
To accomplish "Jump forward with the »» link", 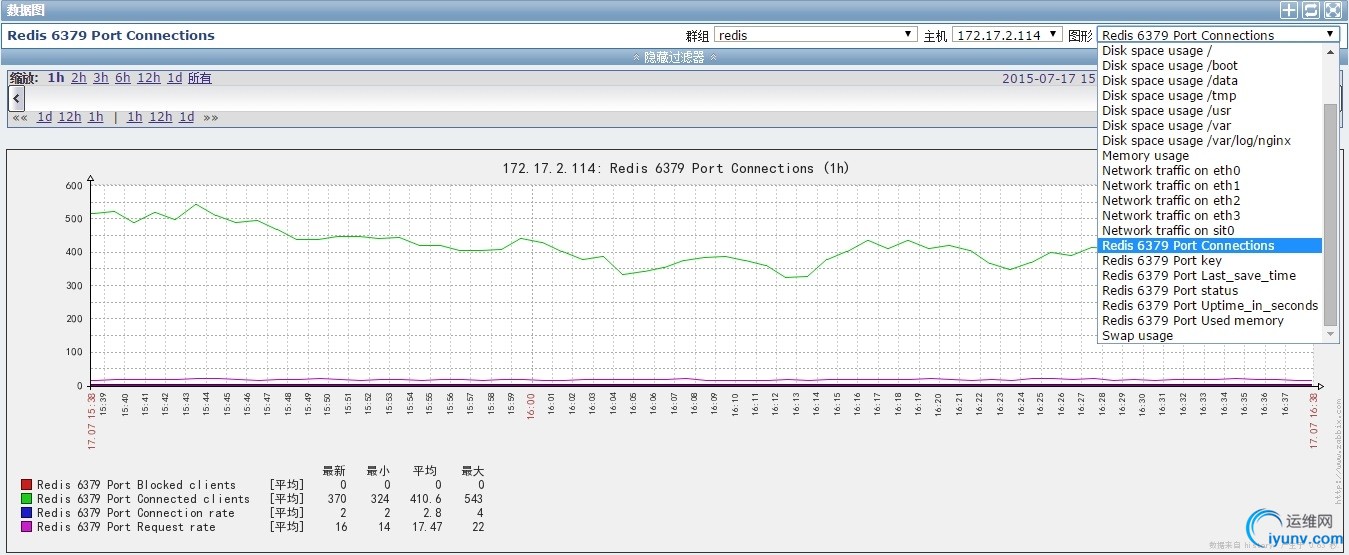I will [x=211, y=117].
